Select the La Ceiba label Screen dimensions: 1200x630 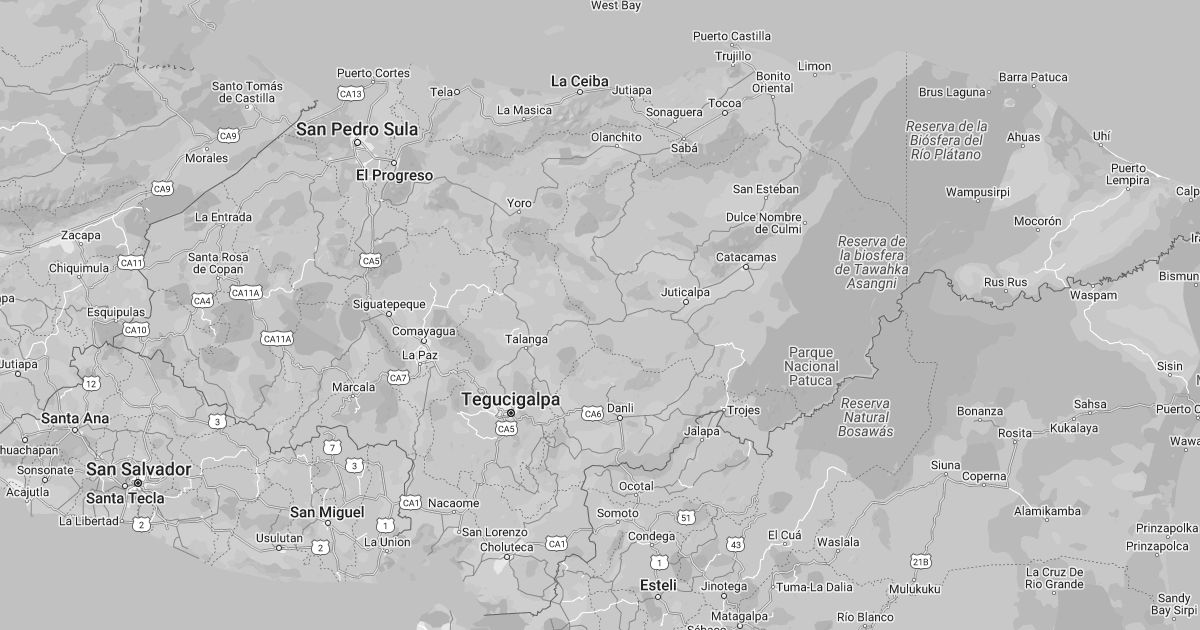[580, 80]
